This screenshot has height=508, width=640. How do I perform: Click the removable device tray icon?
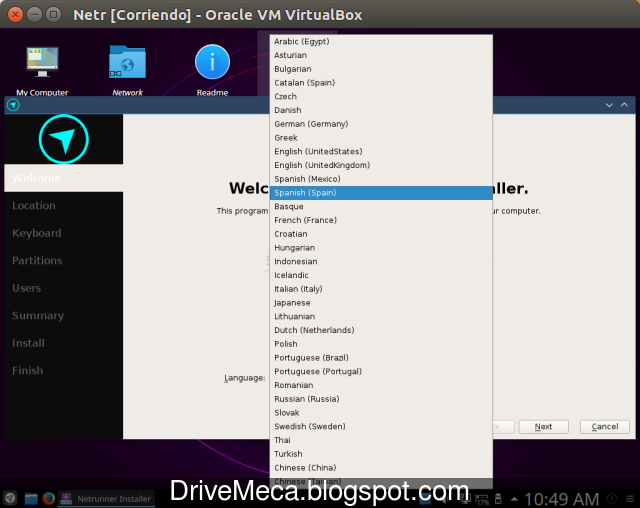498,499
